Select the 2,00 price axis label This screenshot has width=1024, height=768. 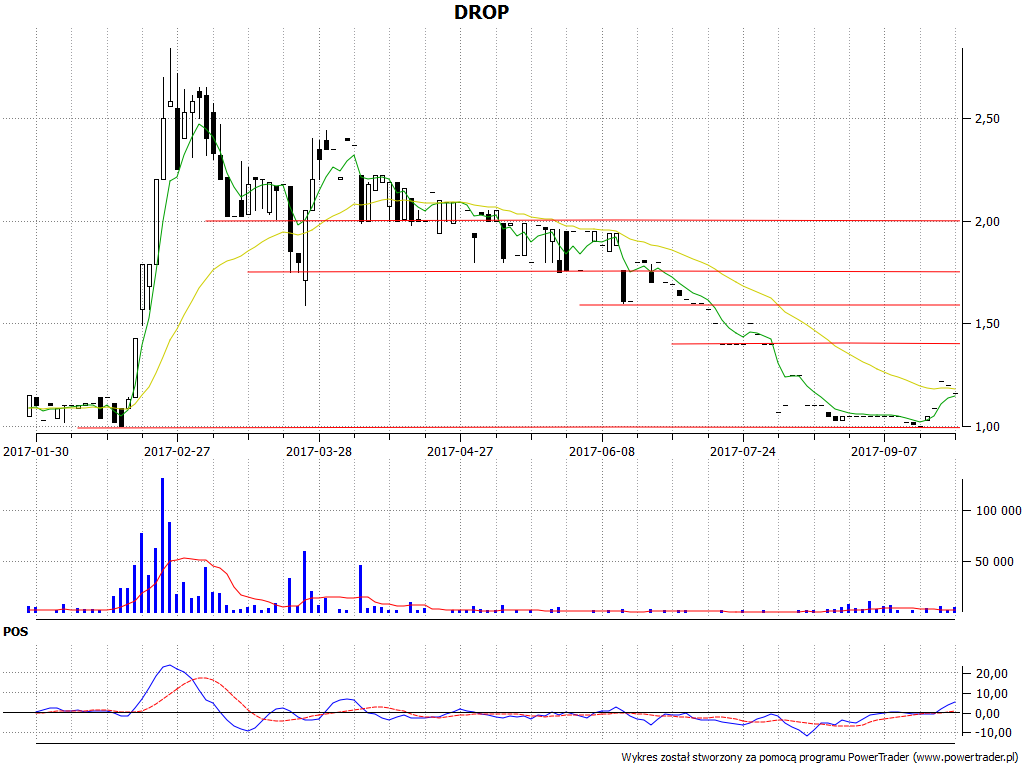pyautogui.click(x=987, y=222)
